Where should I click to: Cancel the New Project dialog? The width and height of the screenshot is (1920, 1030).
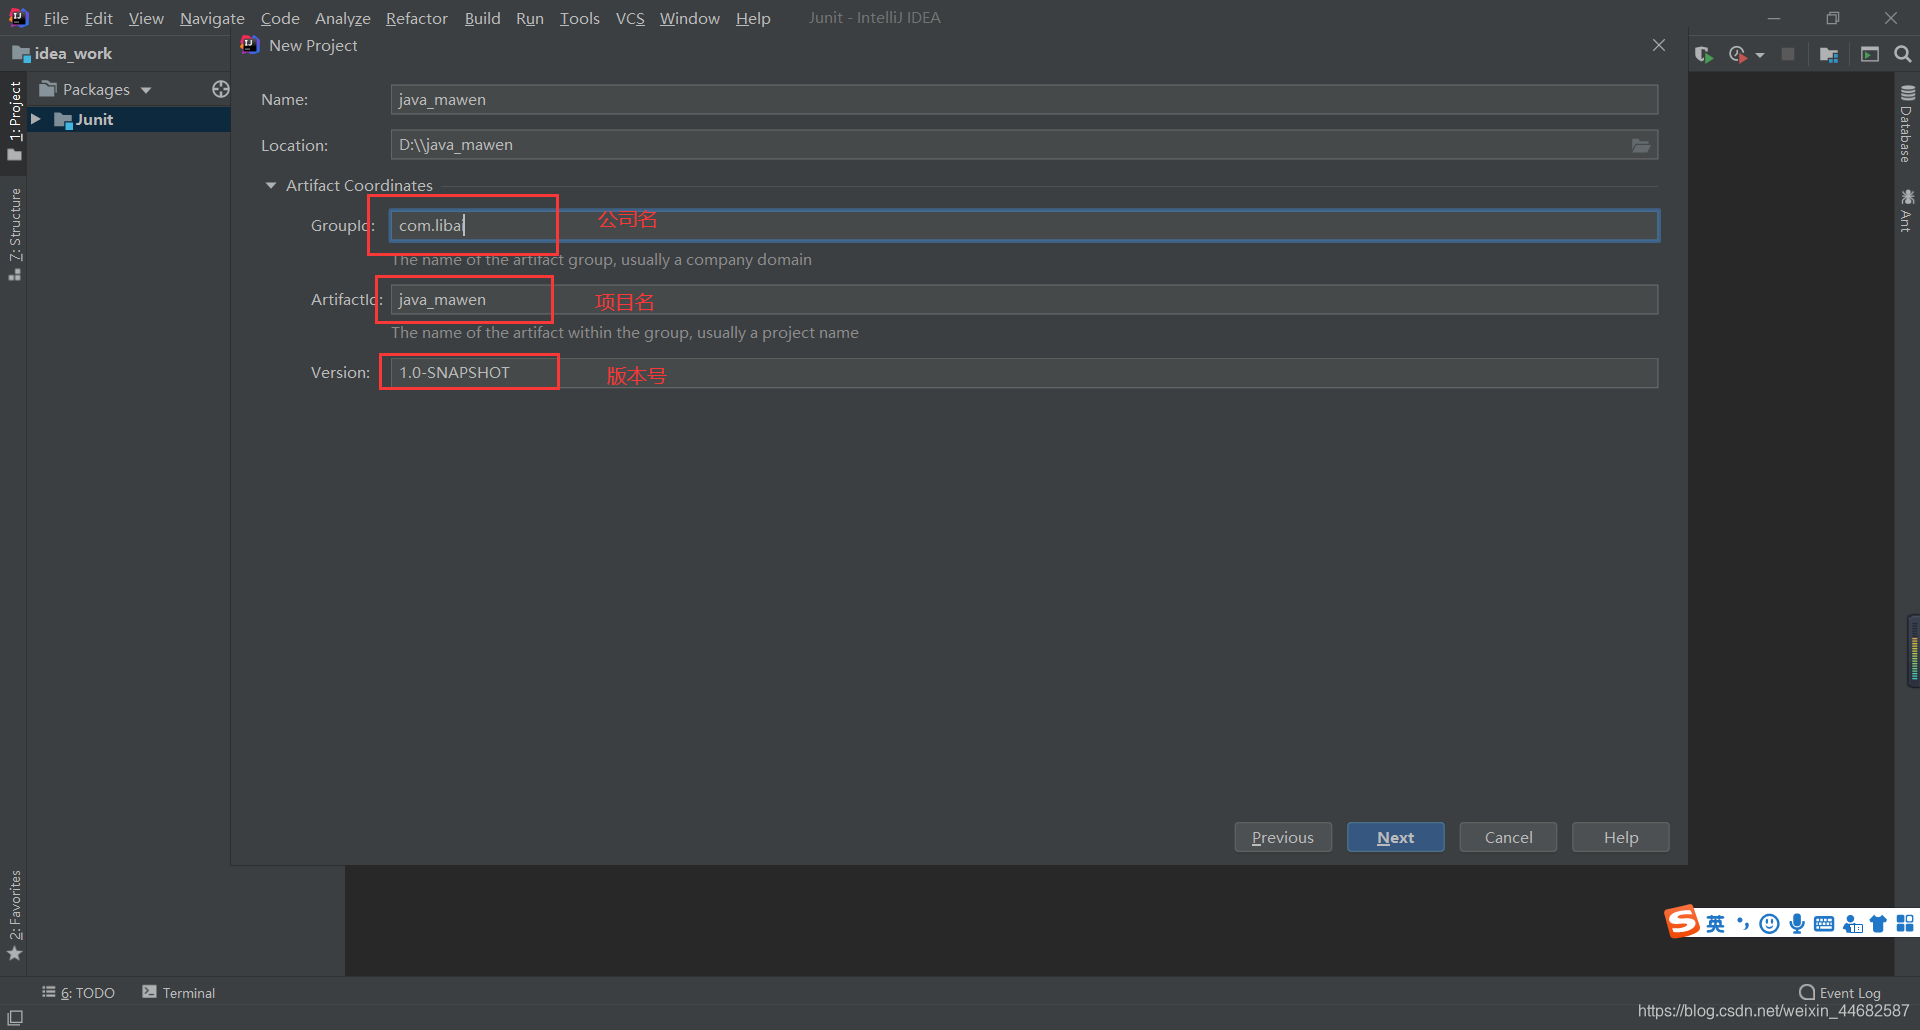pos(1508,837)
